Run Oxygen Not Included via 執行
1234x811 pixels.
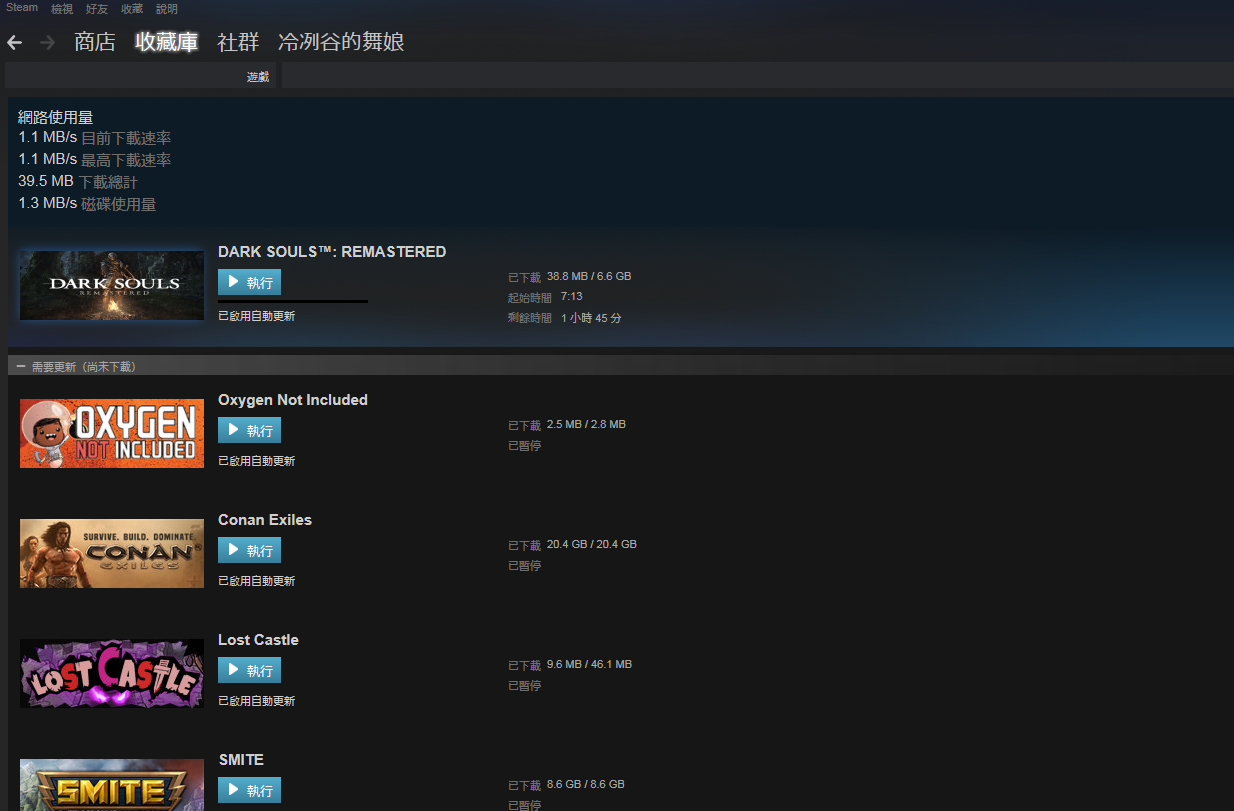[249, 430]
